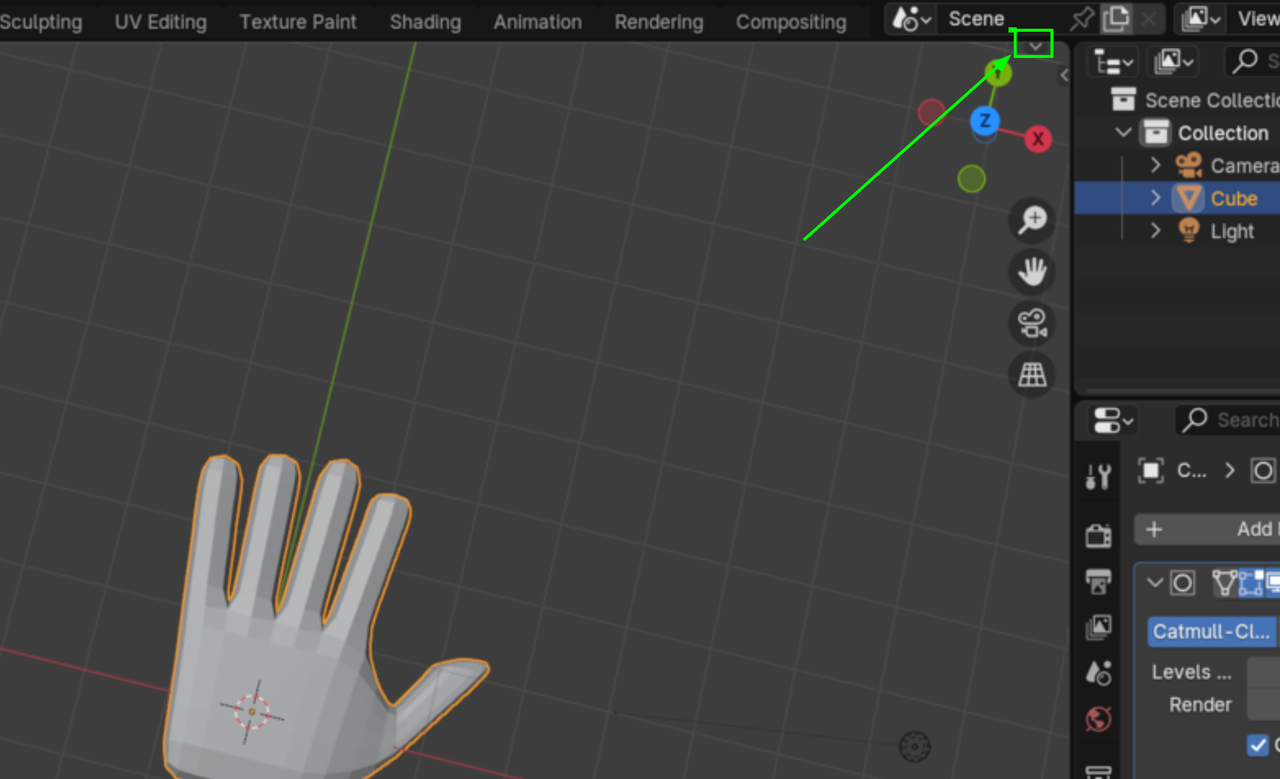
Task: Click the new scene copy icon
Action: [1115, 18]
